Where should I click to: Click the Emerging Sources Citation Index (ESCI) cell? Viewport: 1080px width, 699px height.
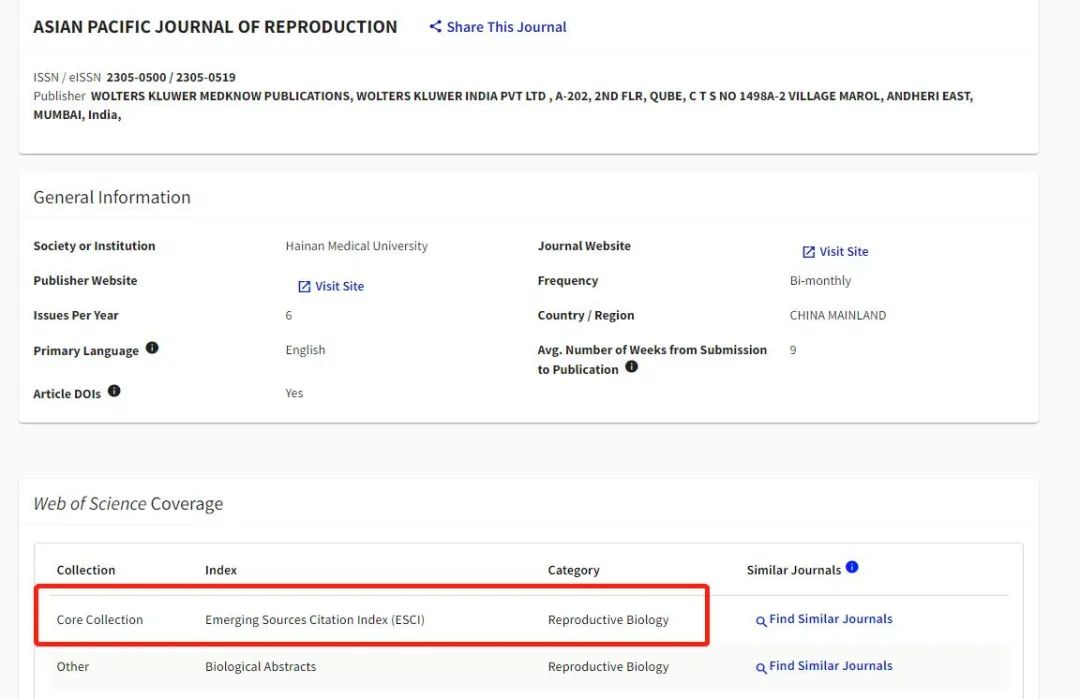(x=314, y=620)
